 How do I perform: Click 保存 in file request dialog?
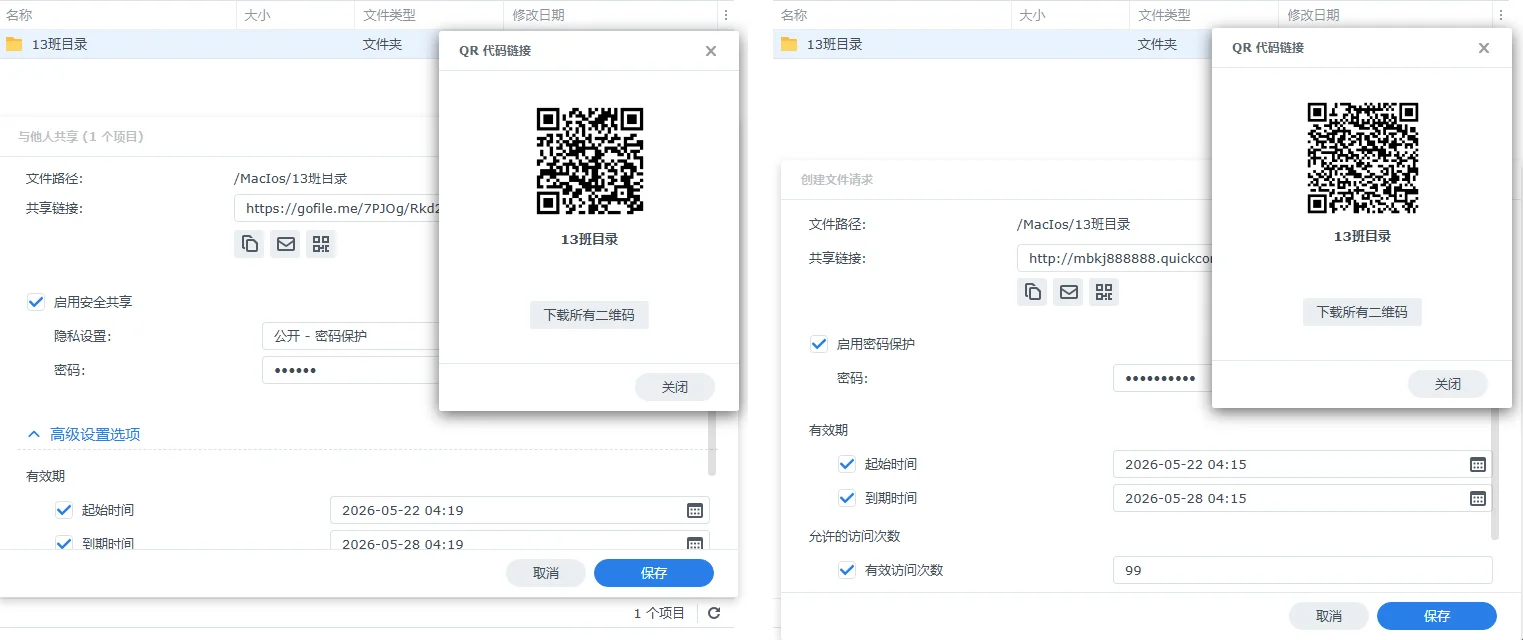coord(1437,616)
